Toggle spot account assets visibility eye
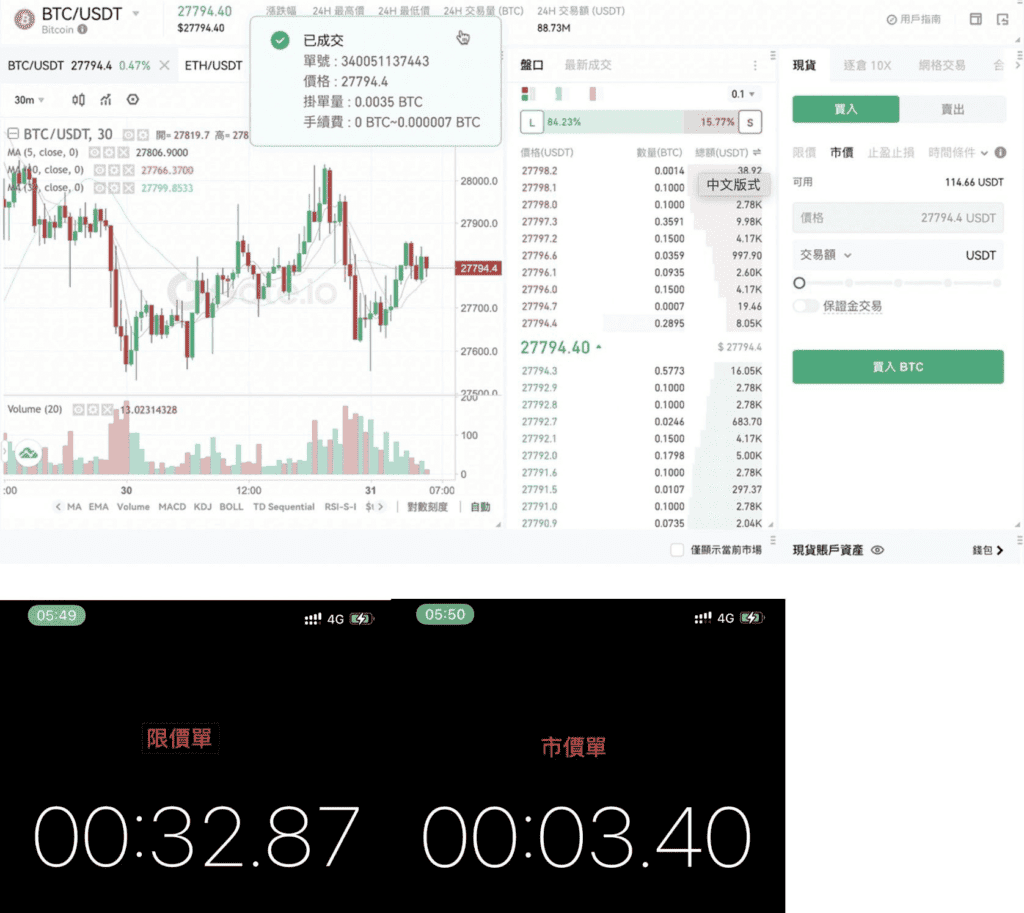 [878, 550]
